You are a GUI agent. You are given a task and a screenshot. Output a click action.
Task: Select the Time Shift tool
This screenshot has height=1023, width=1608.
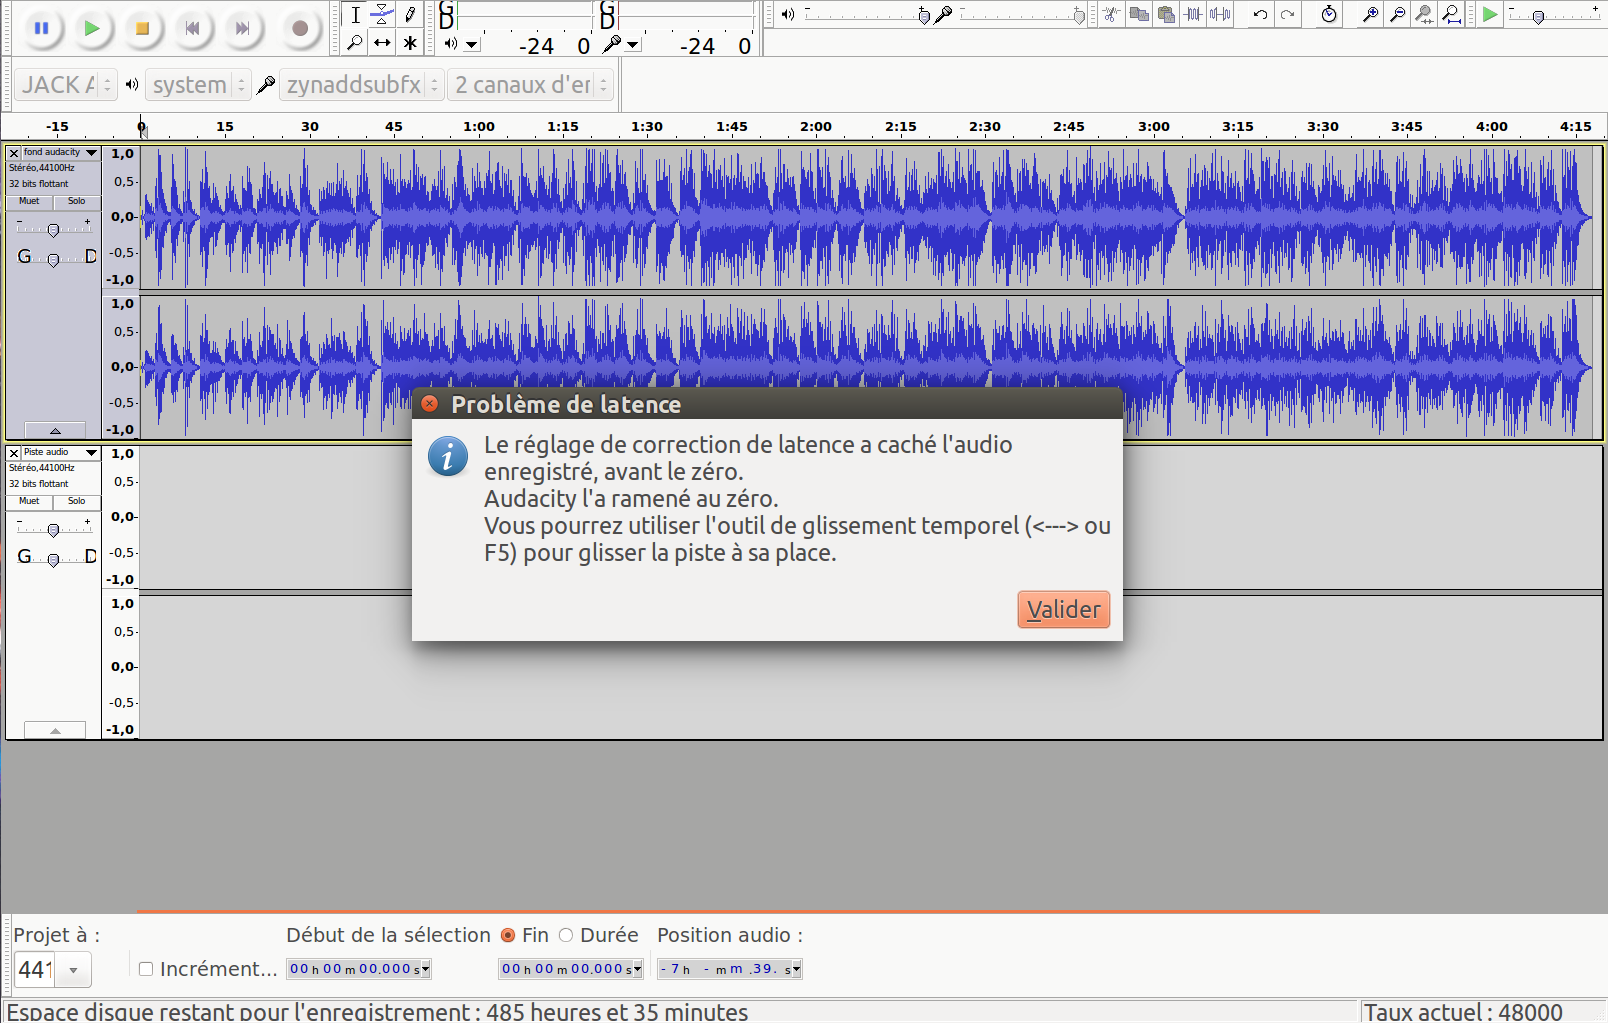[x=382, y=43]
